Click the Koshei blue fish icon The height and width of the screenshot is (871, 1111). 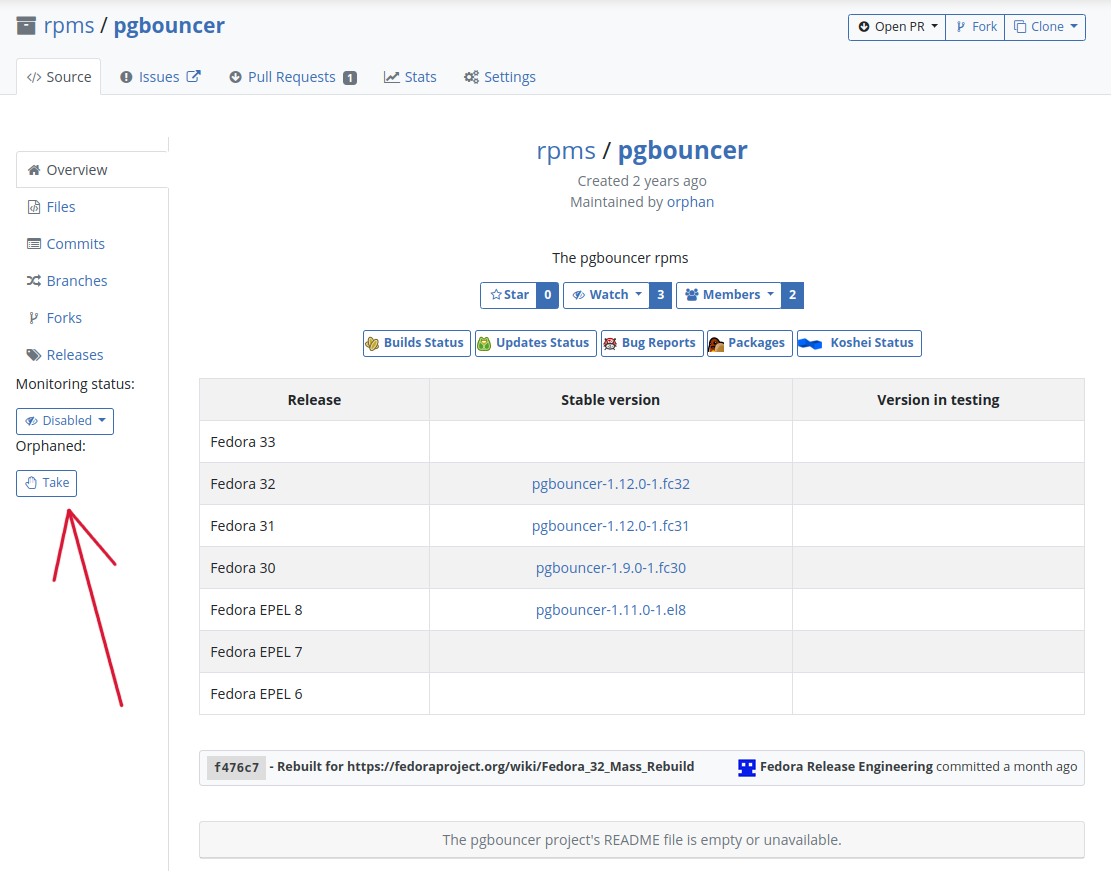point(810,344)
